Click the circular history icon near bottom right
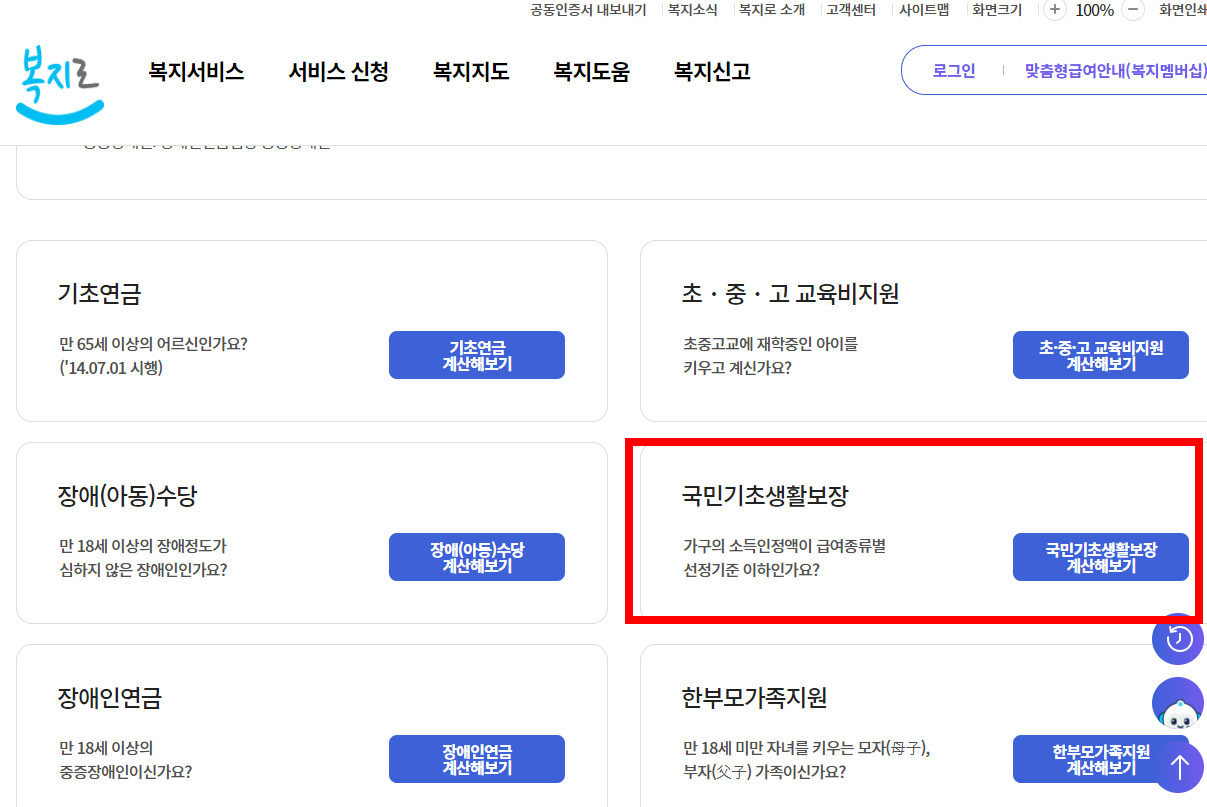Image resolution: width=1207 pixels, height=807 pixels. (x=1178, y=639)
